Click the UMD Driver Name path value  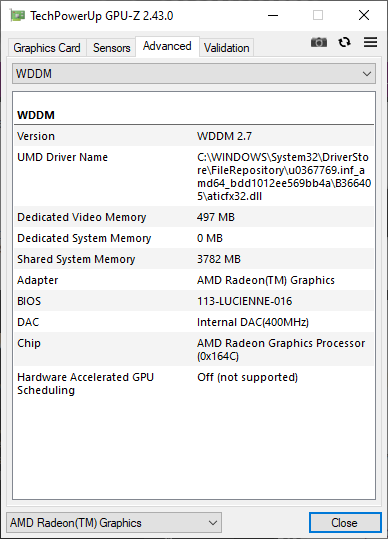284,177
